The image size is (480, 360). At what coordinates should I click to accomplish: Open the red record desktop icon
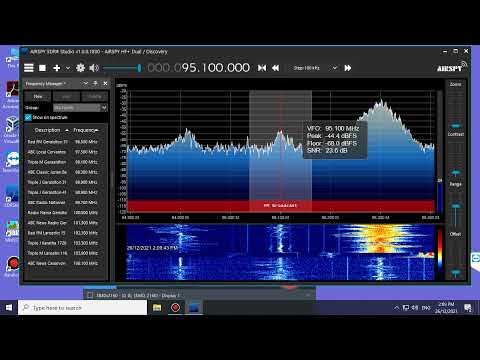[13, 265]
